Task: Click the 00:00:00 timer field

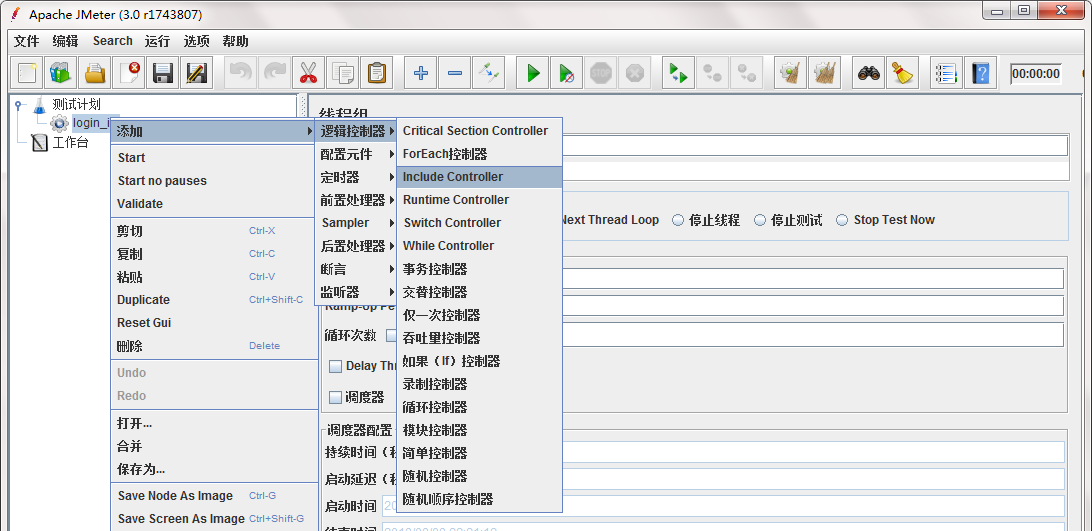Action: (x=1036, y=74)
